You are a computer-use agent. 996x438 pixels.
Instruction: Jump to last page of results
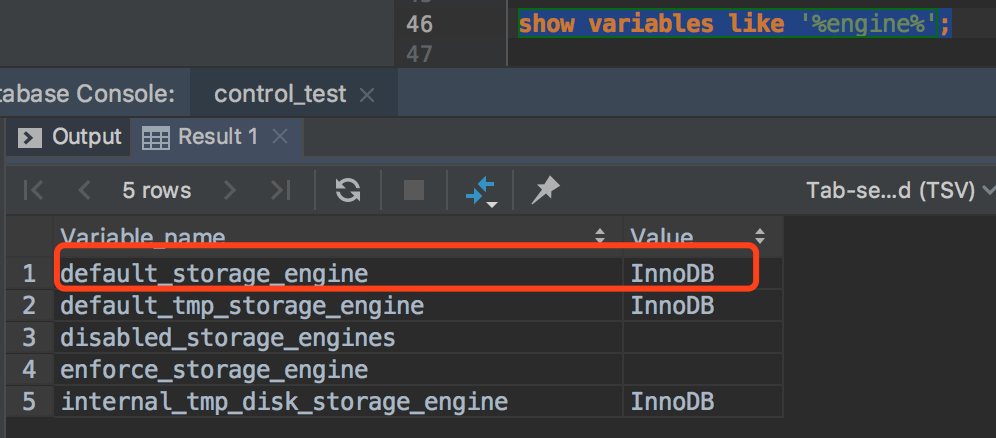pyautogui.click(x=281, y=190)
